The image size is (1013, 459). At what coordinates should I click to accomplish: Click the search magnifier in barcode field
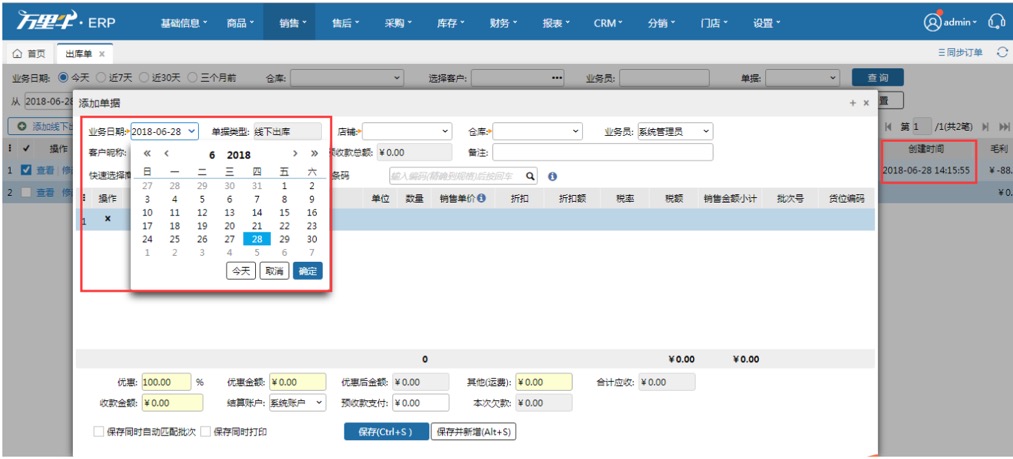(530, 176)
